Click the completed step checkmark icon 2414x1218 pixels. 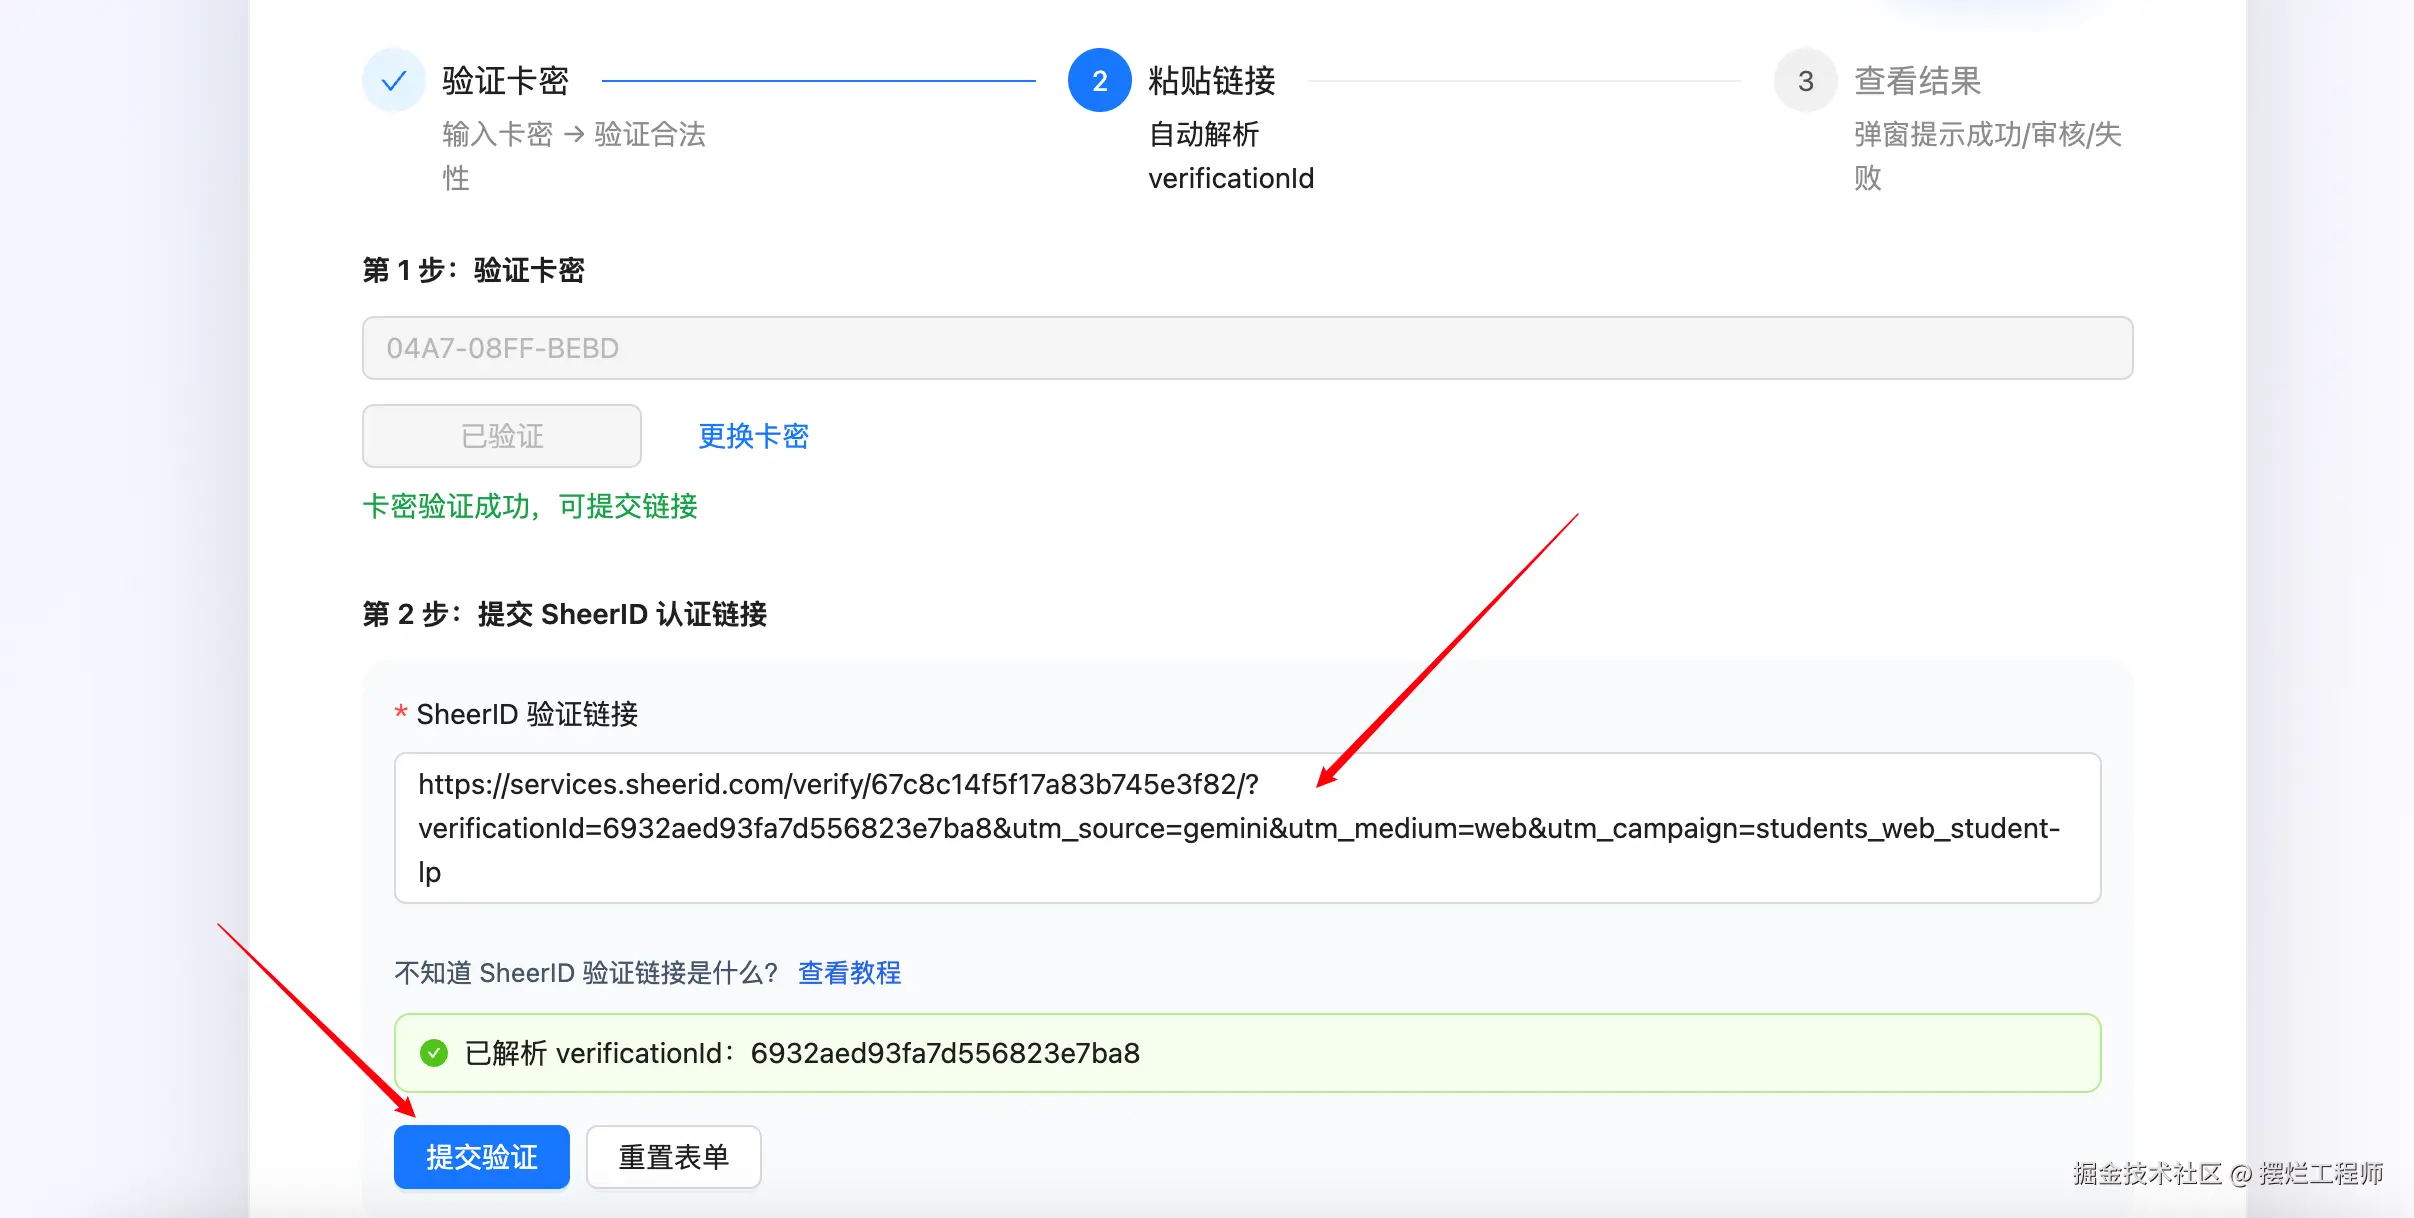coord(393,81)
